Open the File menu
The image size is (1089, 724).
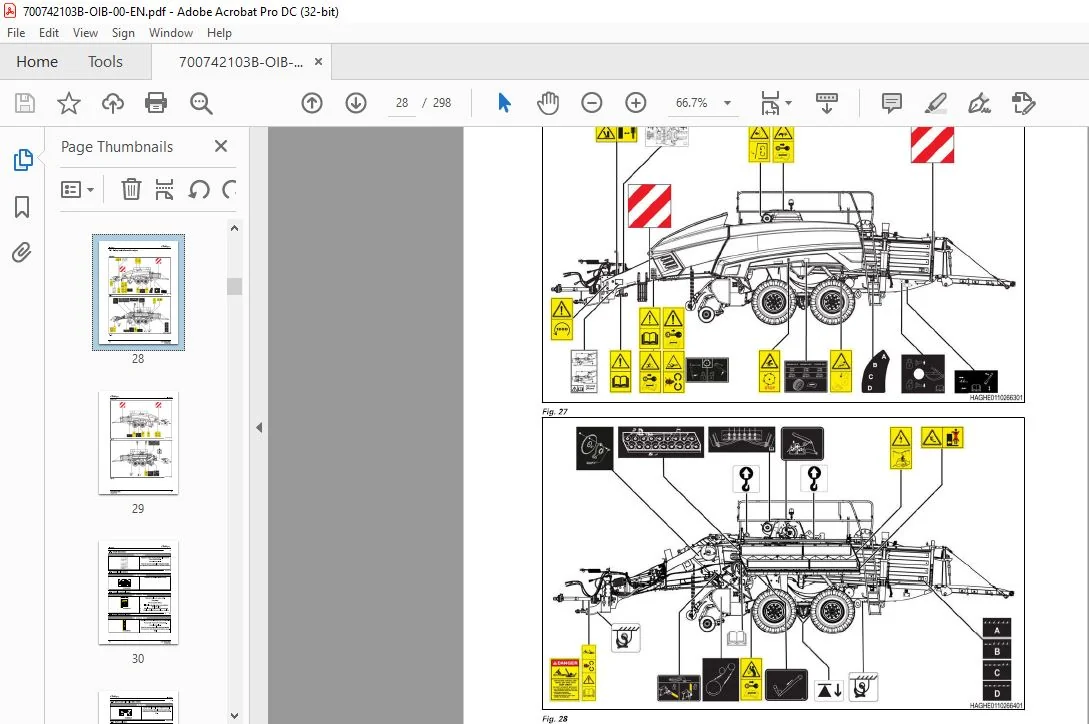pos(16,33)
